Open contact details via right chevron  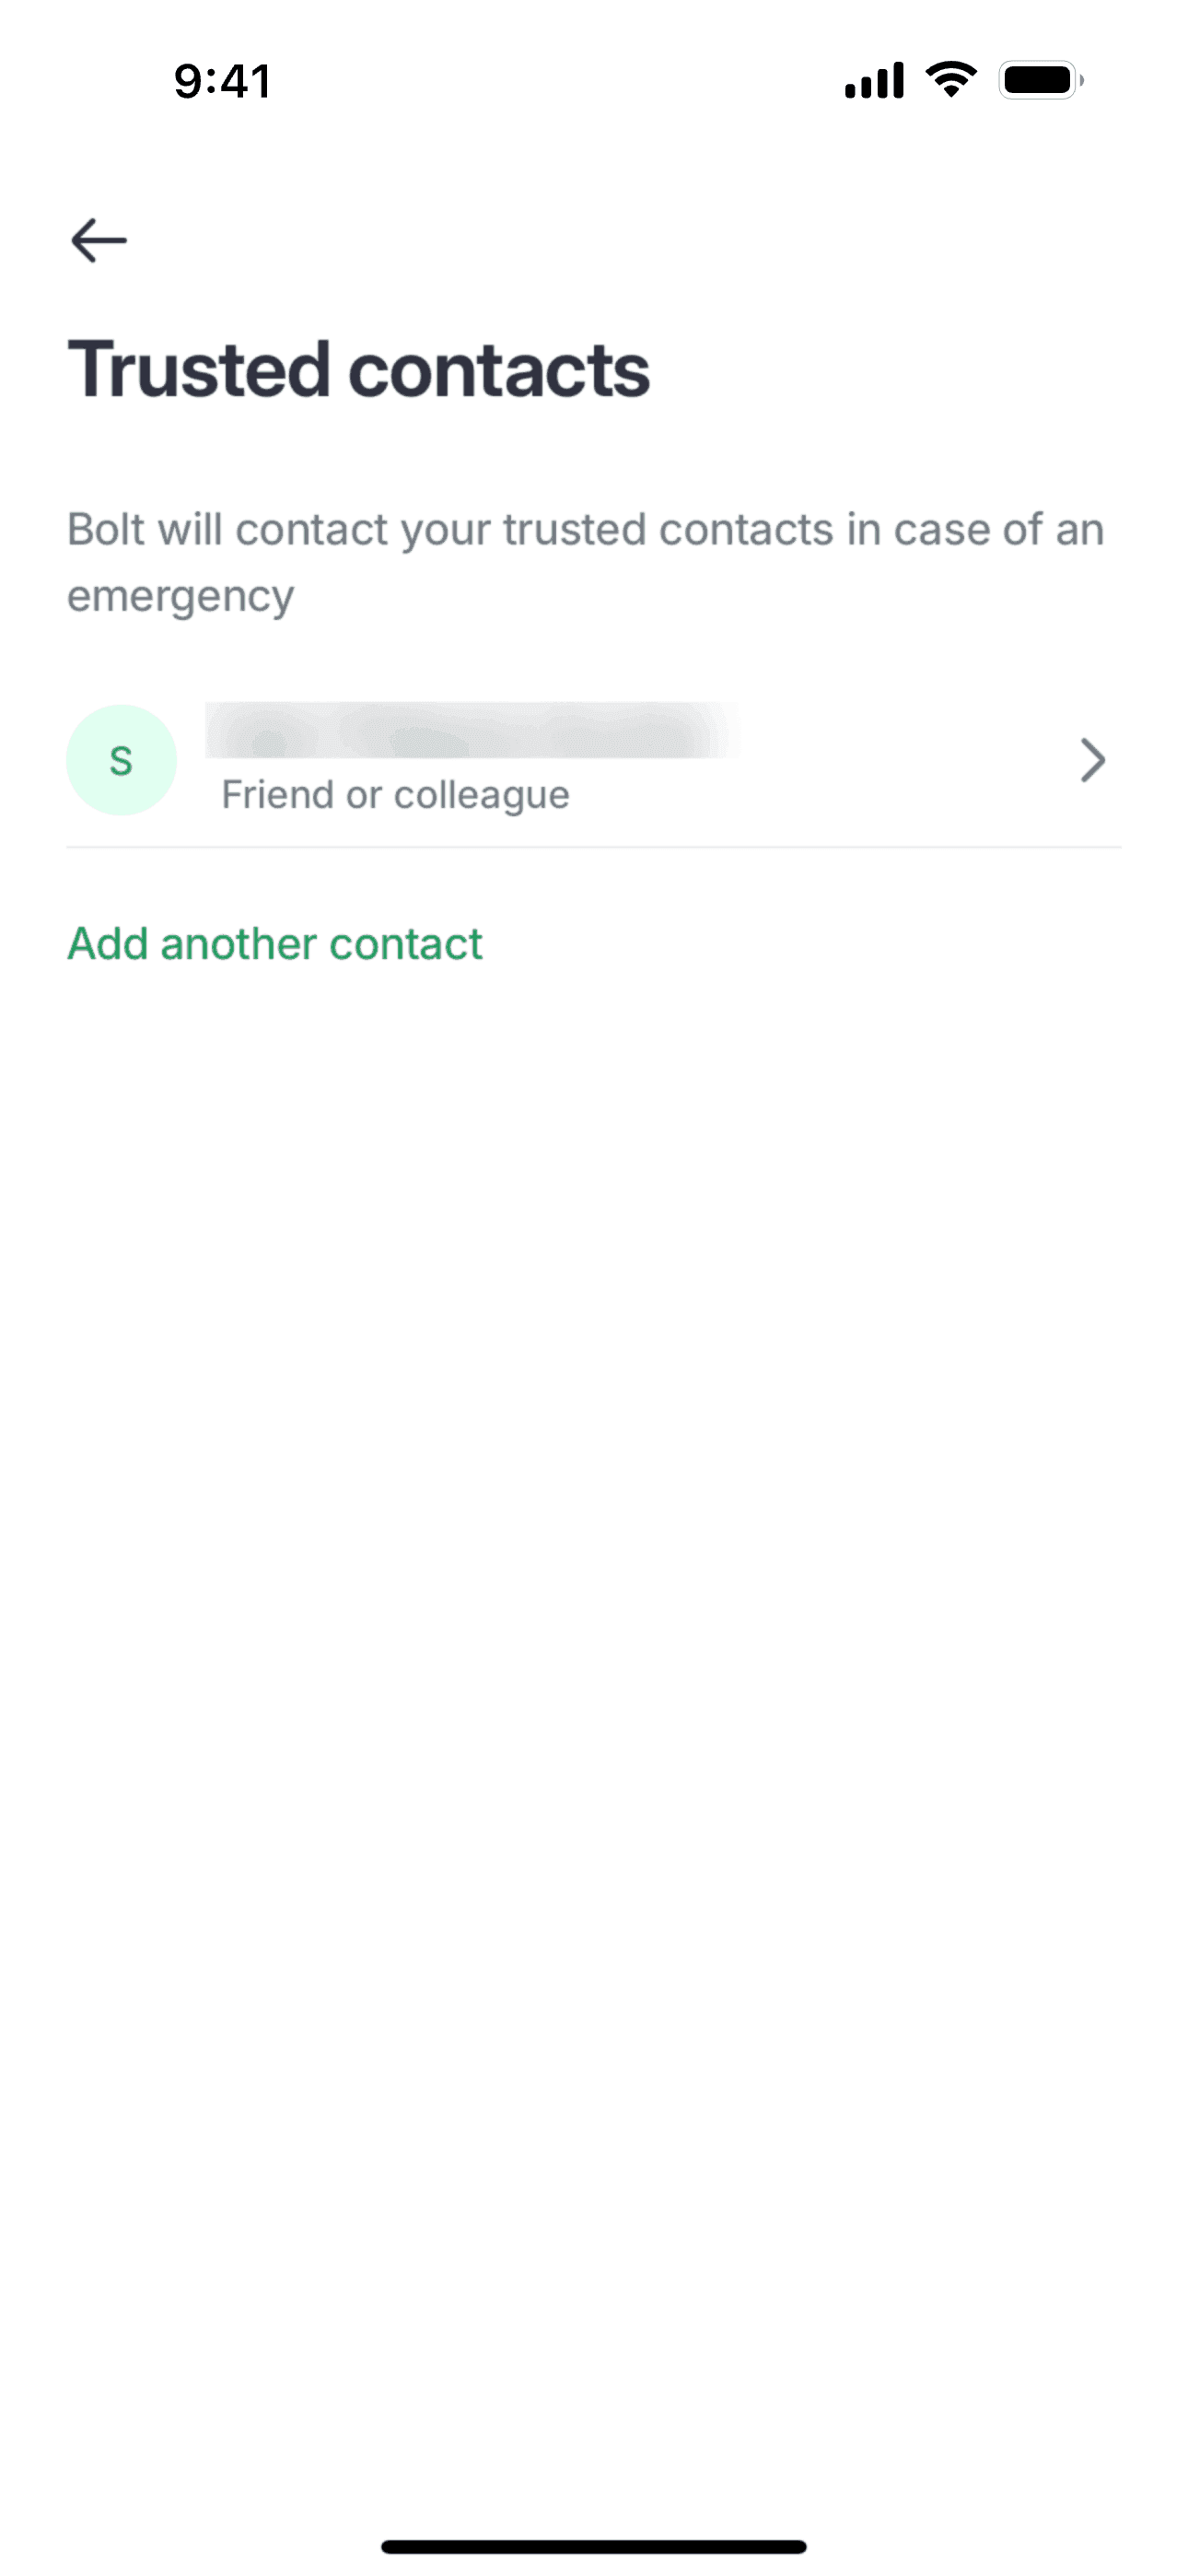tap(1092, 760)
